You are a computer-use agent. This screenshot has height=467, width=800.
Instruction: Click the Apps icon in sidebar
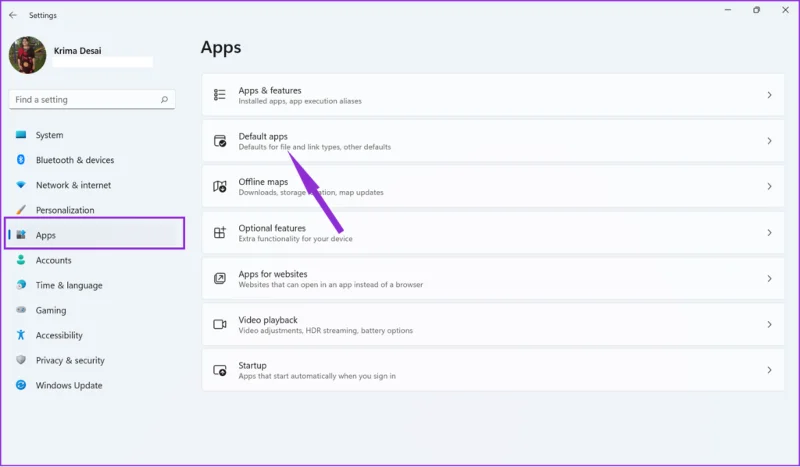pyautogui.click(x=21, y=235)
